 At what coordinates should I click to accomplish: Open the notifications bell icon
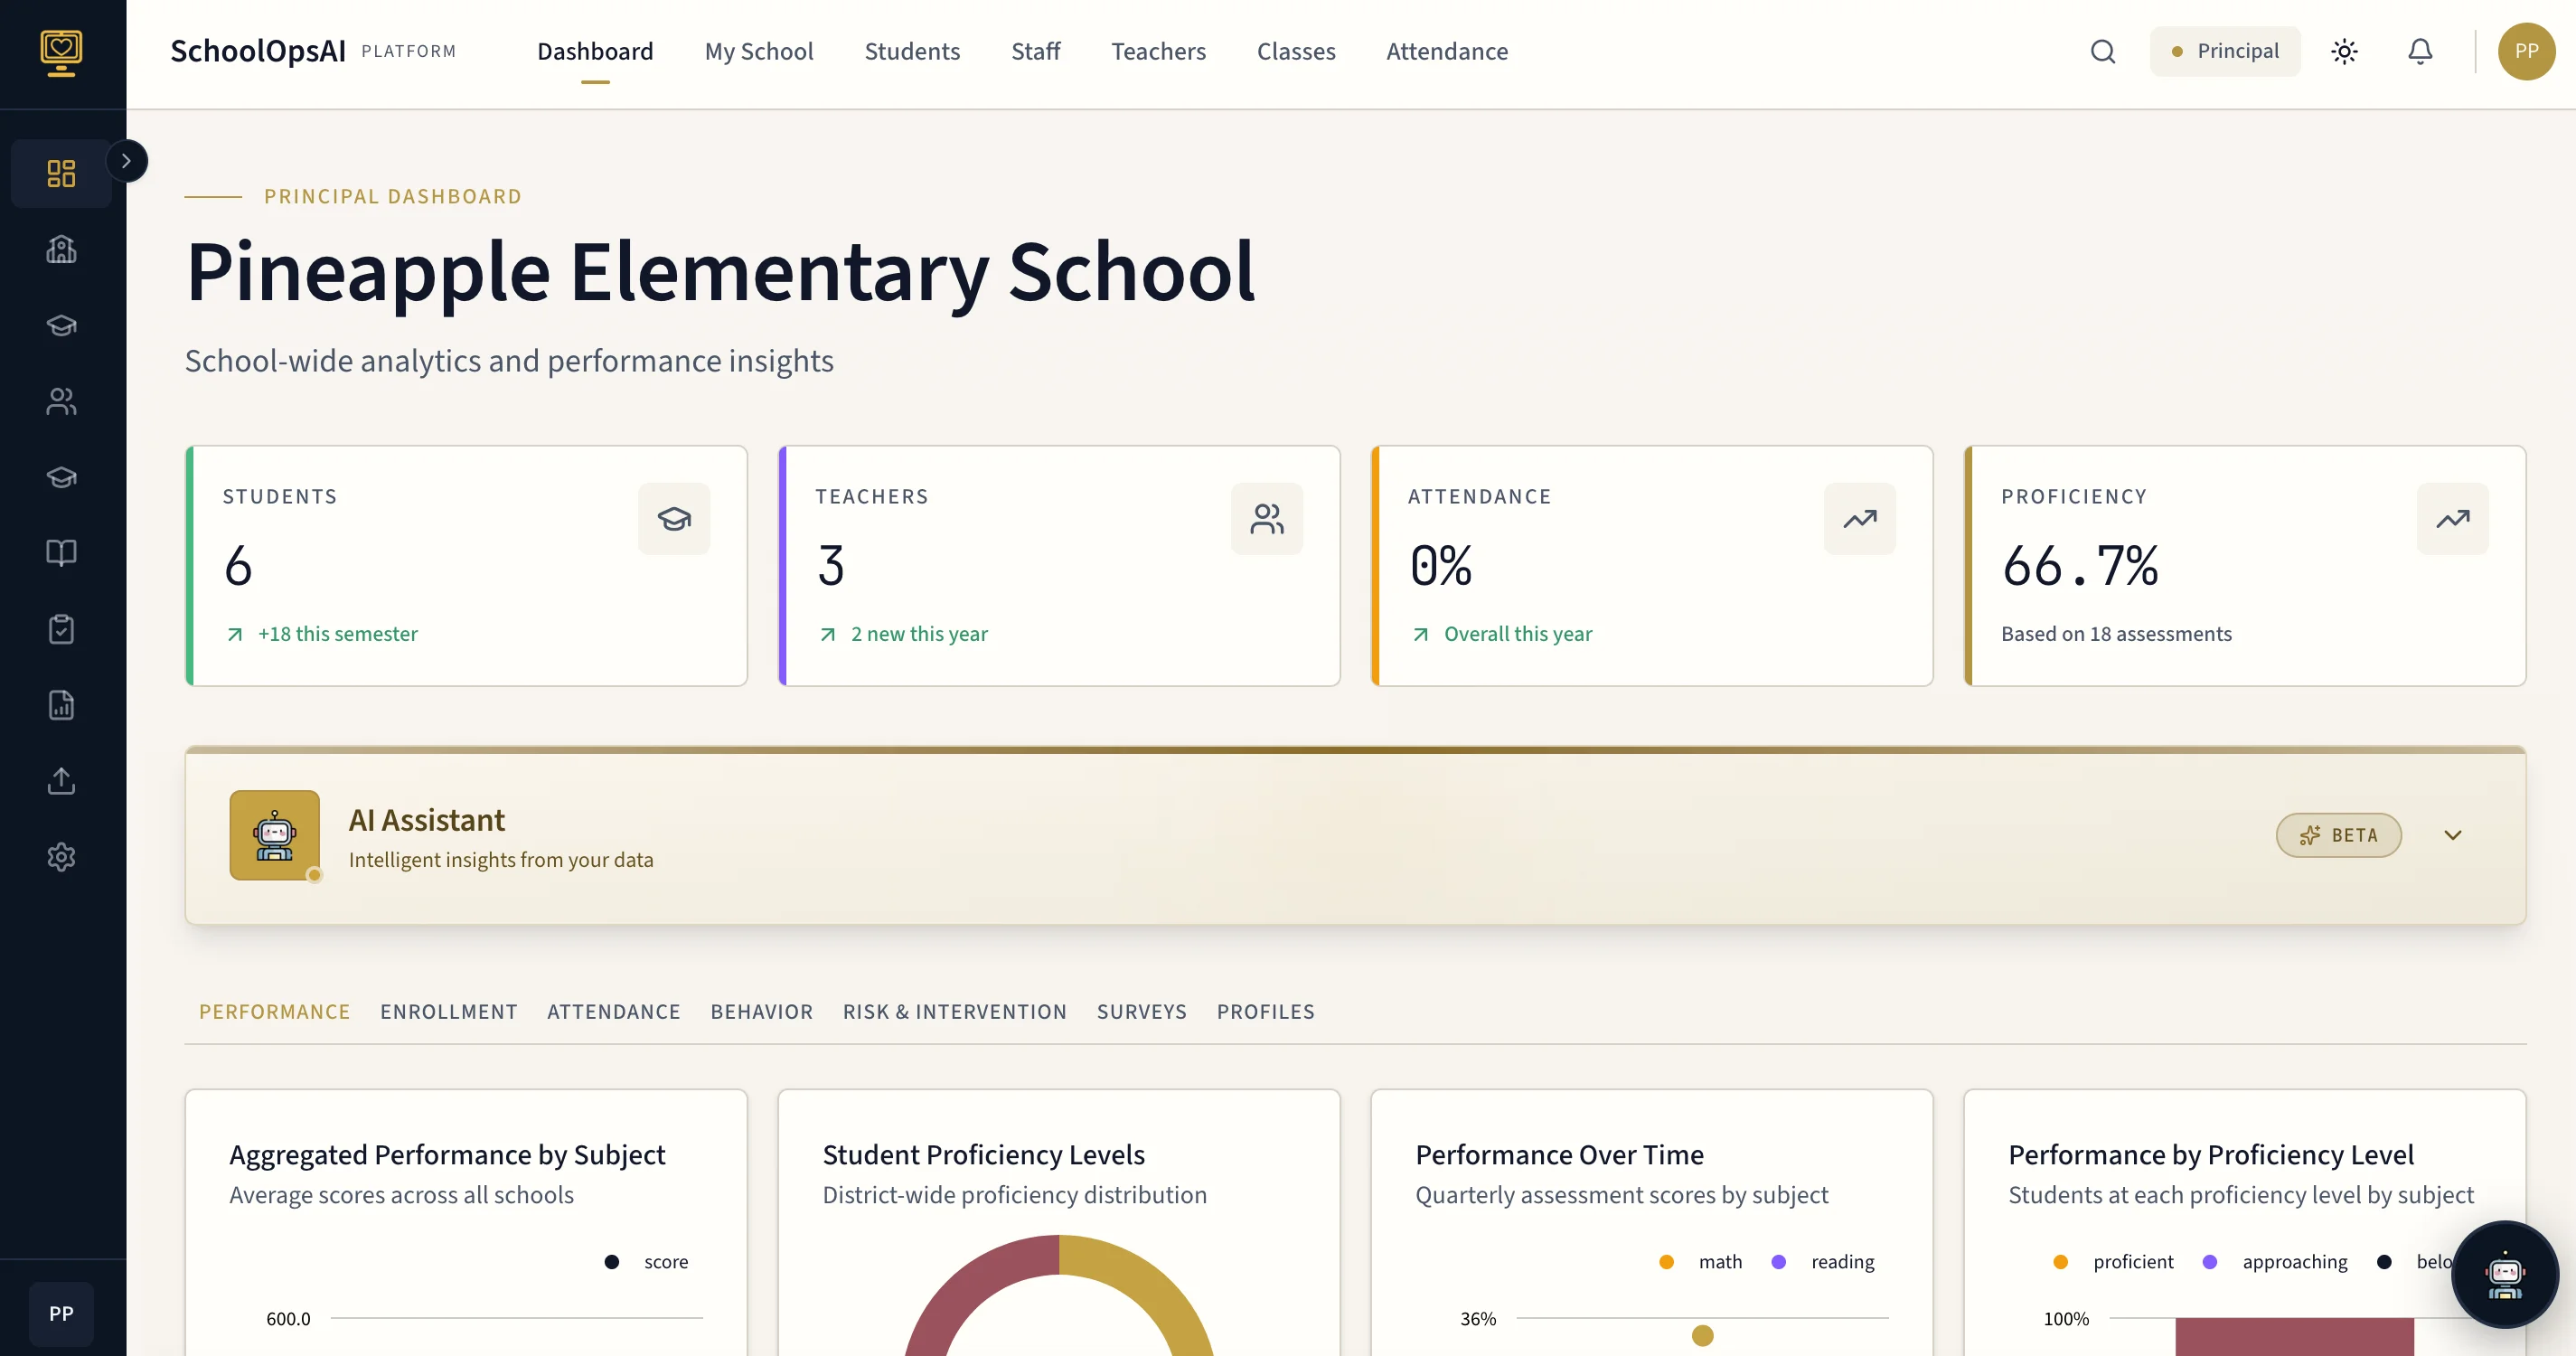pyautogui.click(x=2420, y=51)
